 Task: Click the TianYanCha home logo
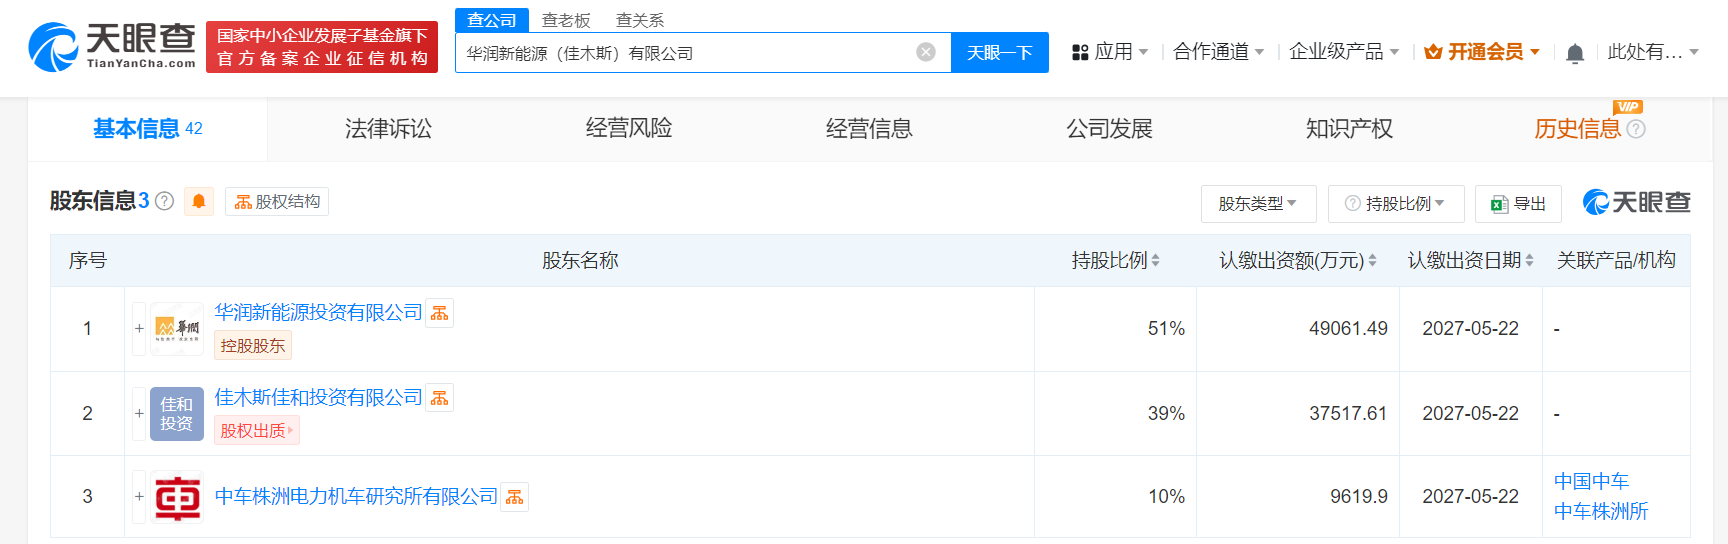click(x=112, y=47)
